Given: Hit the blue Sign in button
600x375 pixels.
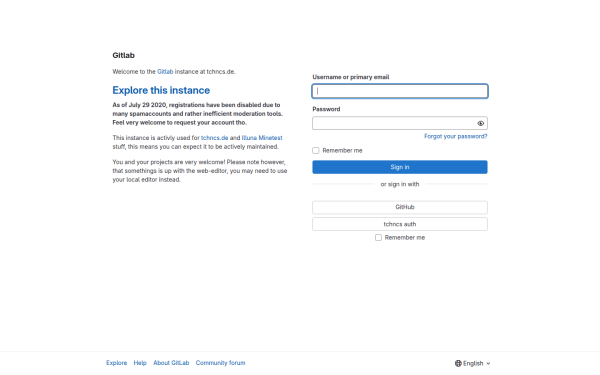Looking at the screenshot, I should tap(400, 167).
